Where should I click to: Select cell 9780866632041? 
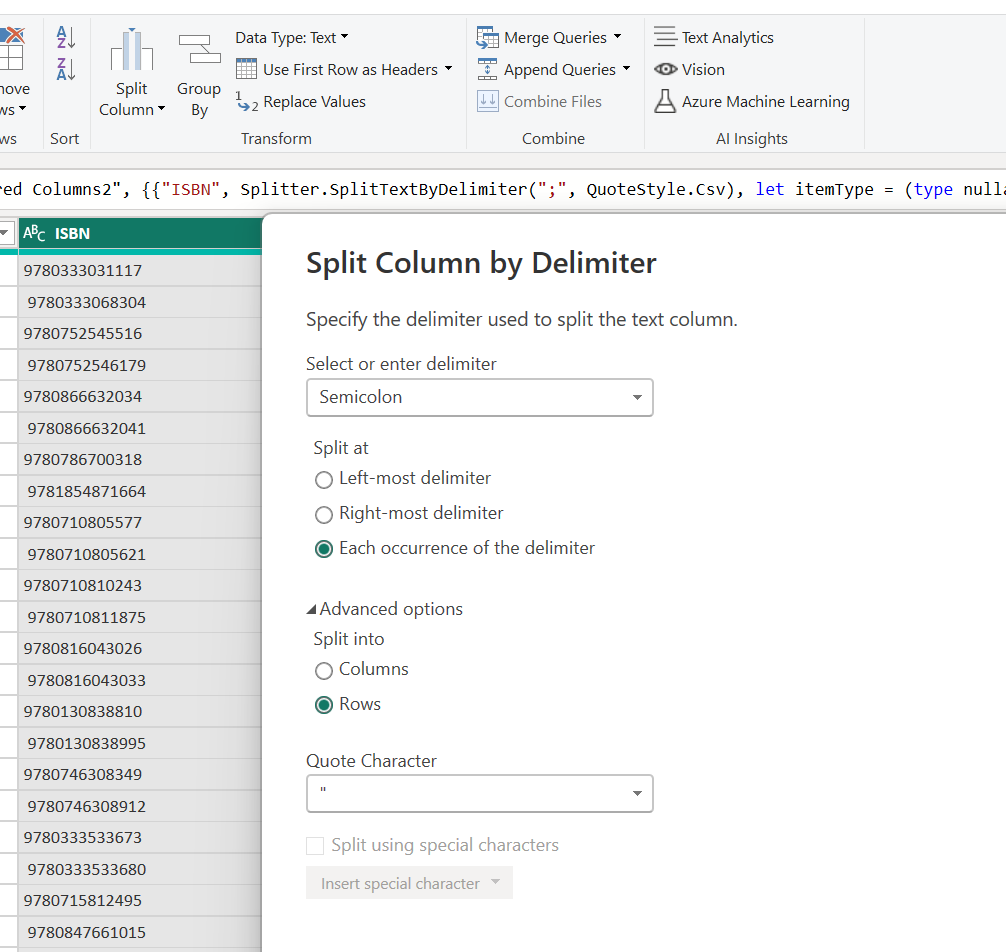[140, 428]
